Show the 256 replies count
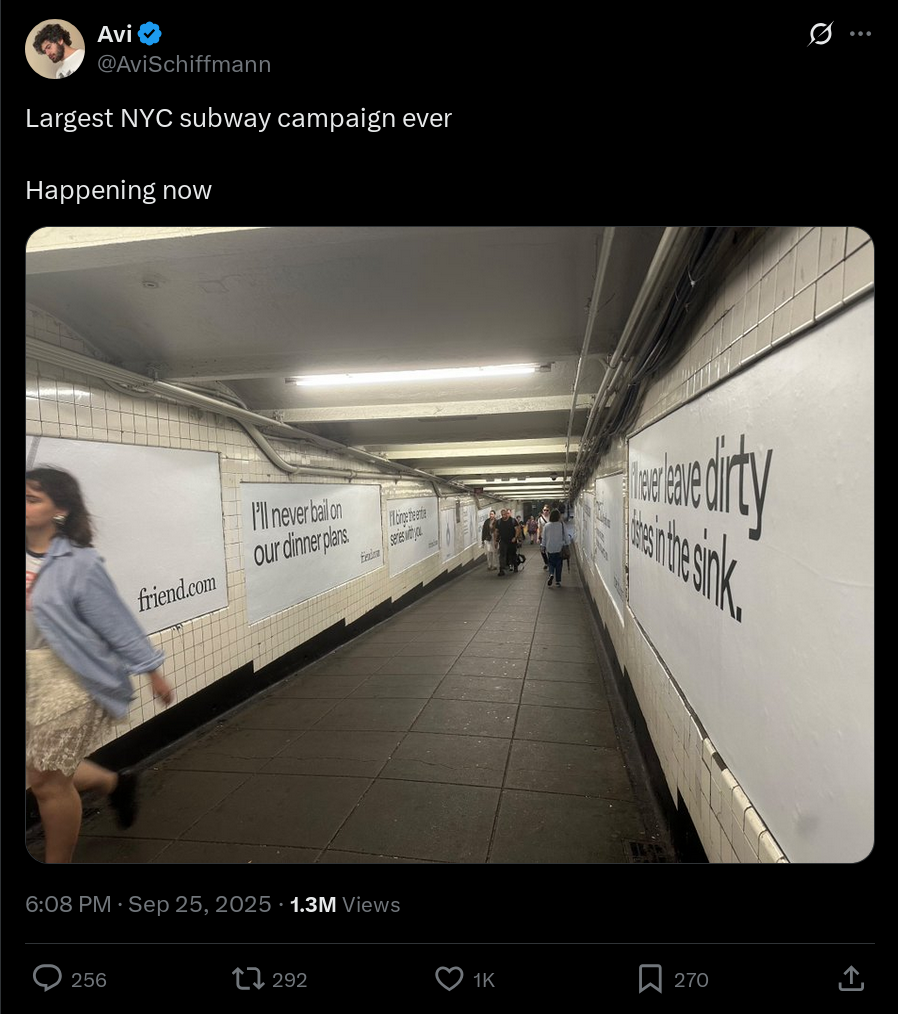Image resolution: width=898 pixels, height=1014 pixels. 89,980
